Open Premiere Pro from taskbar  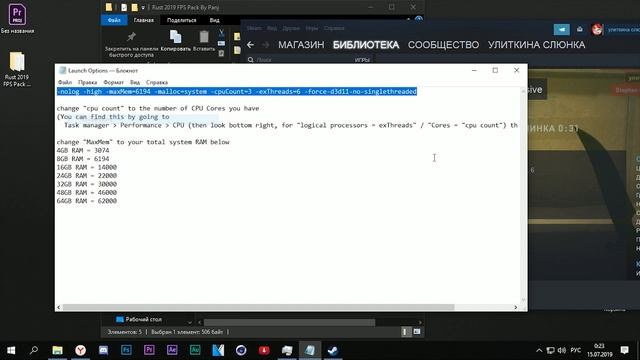(x=149, y=350)
